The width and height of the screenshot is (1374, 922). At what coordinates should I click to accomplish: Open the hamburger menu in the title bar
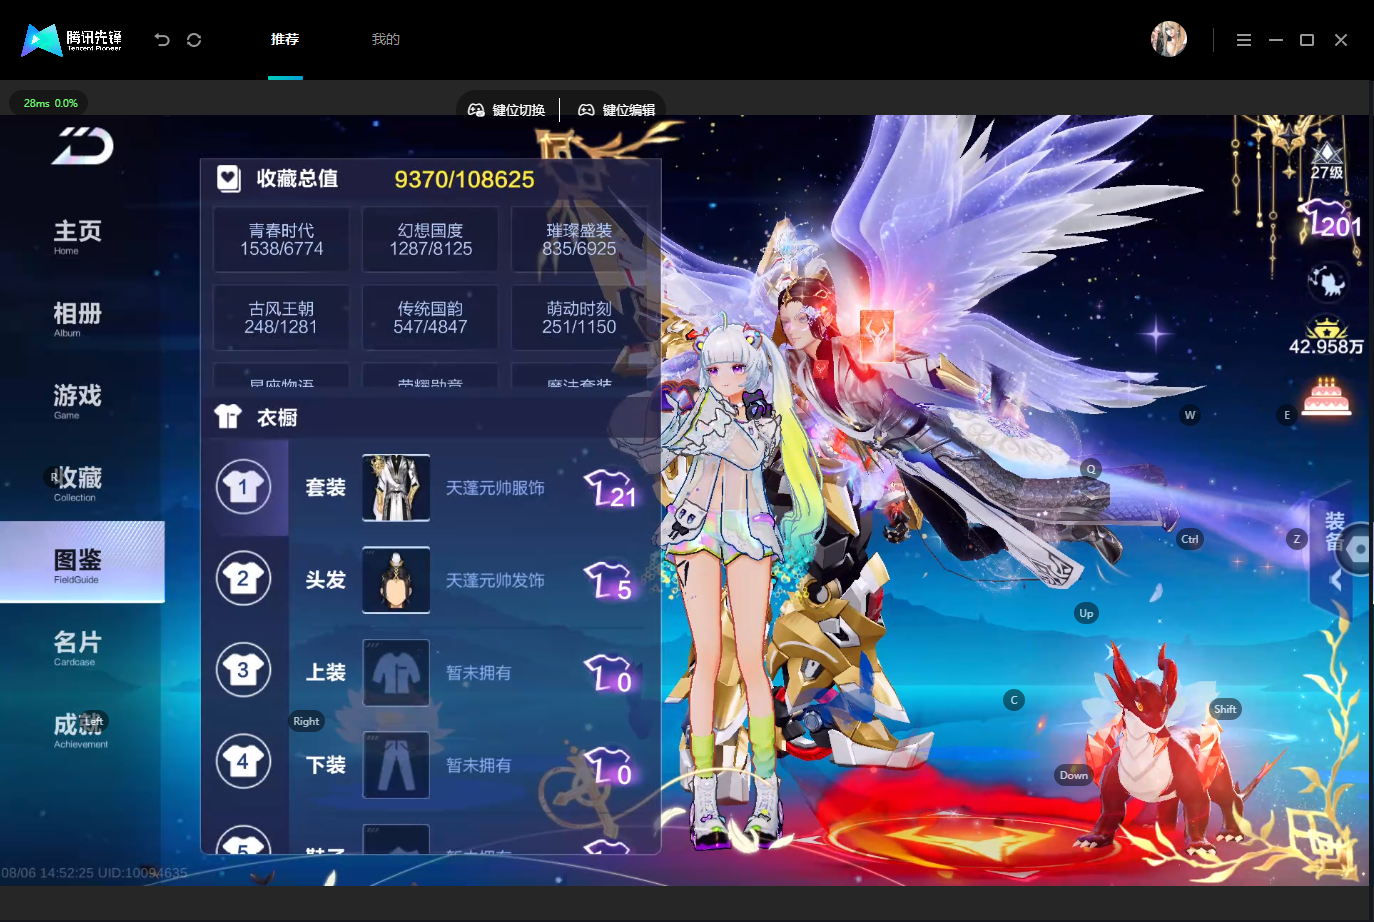[x=1244, y=40]
